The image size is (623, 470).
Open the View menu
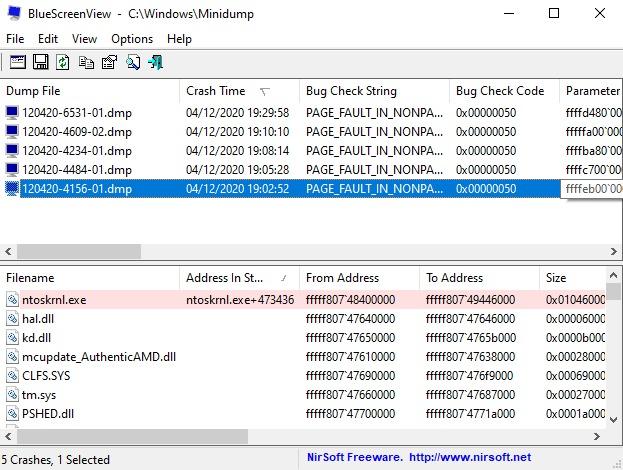84,39
